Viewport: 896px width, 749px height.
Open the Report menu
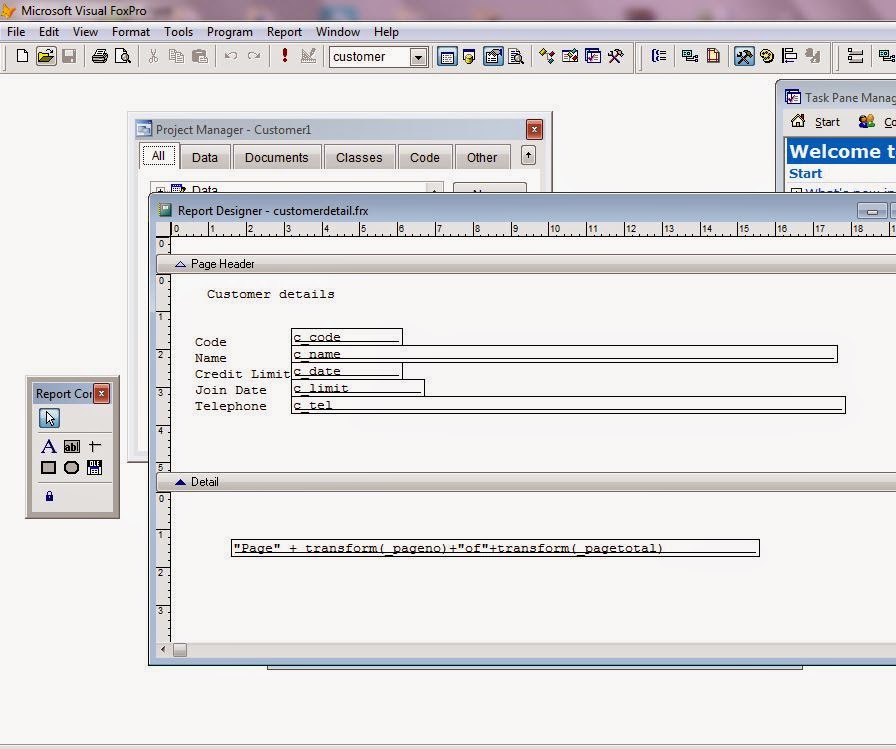pyautogui.click(x=284, y=32)
